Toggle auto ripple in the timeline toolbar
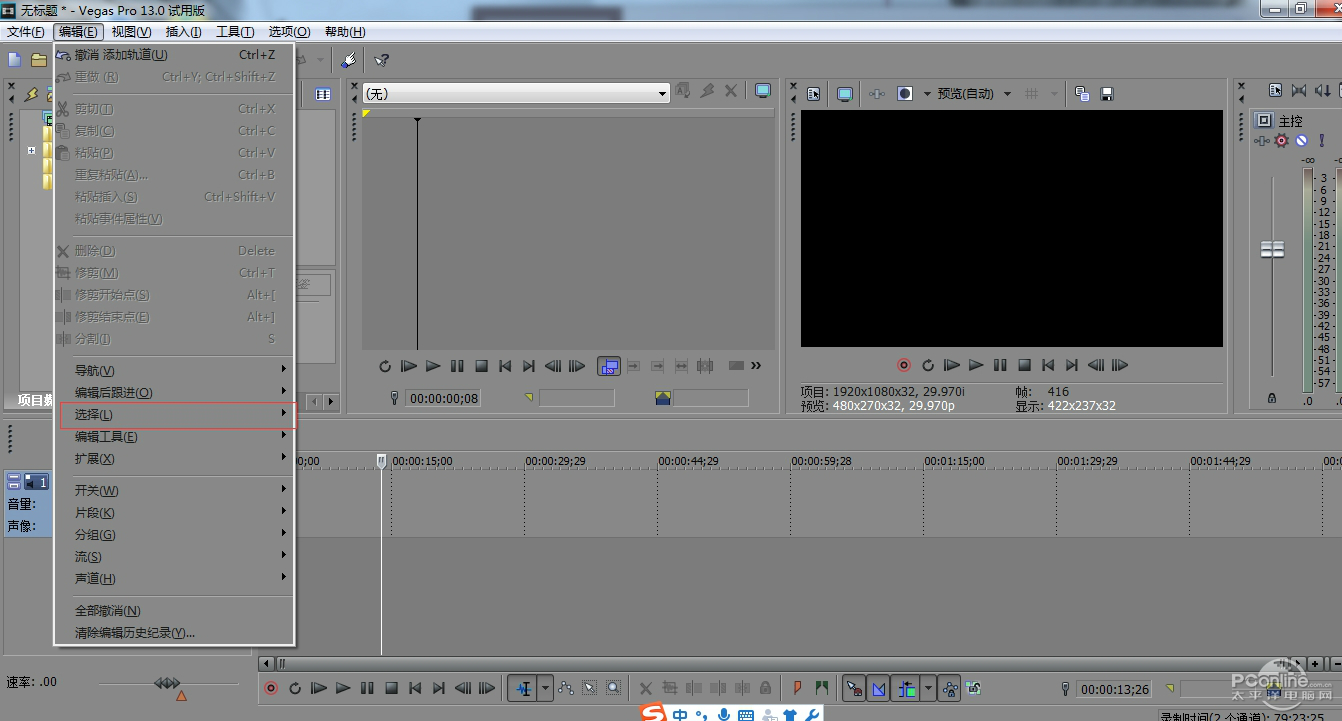The height and width of the screenshot is (721, 1342). pyautogui.click(x=907, y=688)
